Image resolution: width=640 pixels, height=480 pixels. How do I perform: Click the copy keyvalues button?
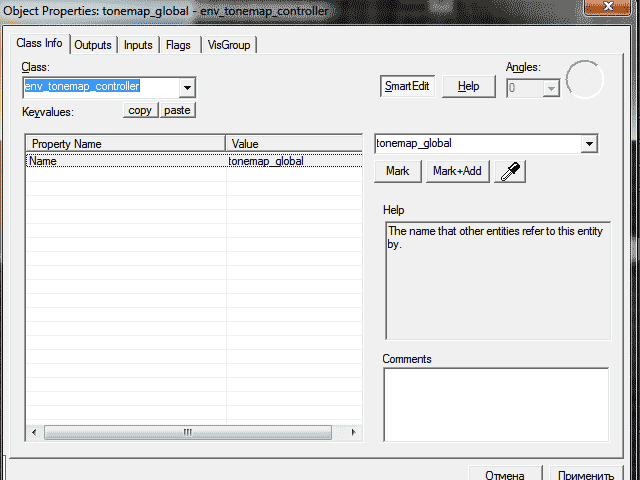[x=140, y=110]
